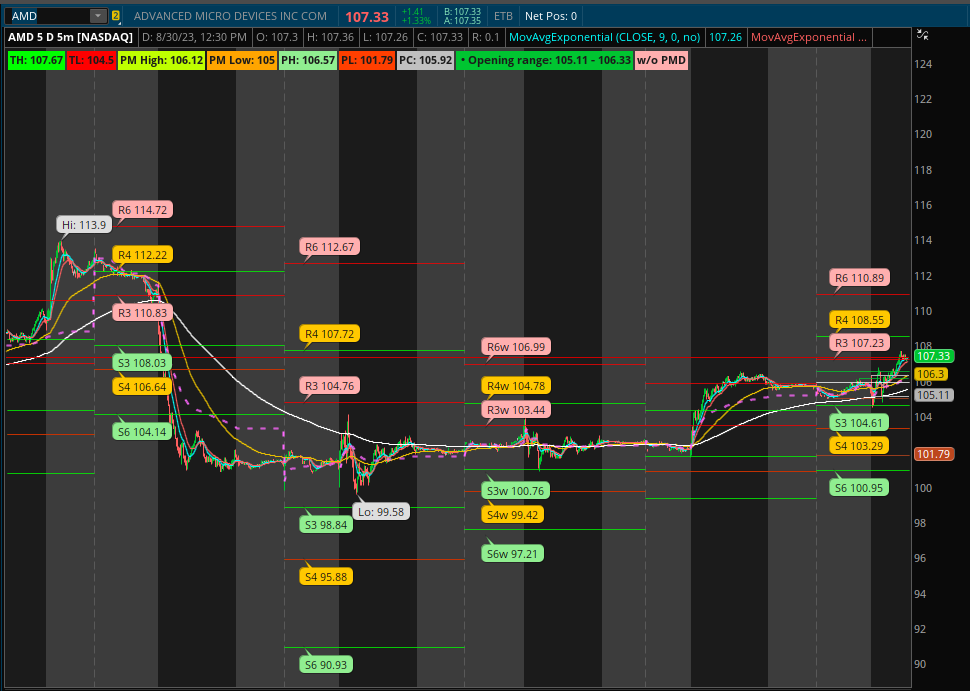Click the R3 107.23 pivot bubble
The width and height of the screenshot is (970, 691).
pos(859,343)
